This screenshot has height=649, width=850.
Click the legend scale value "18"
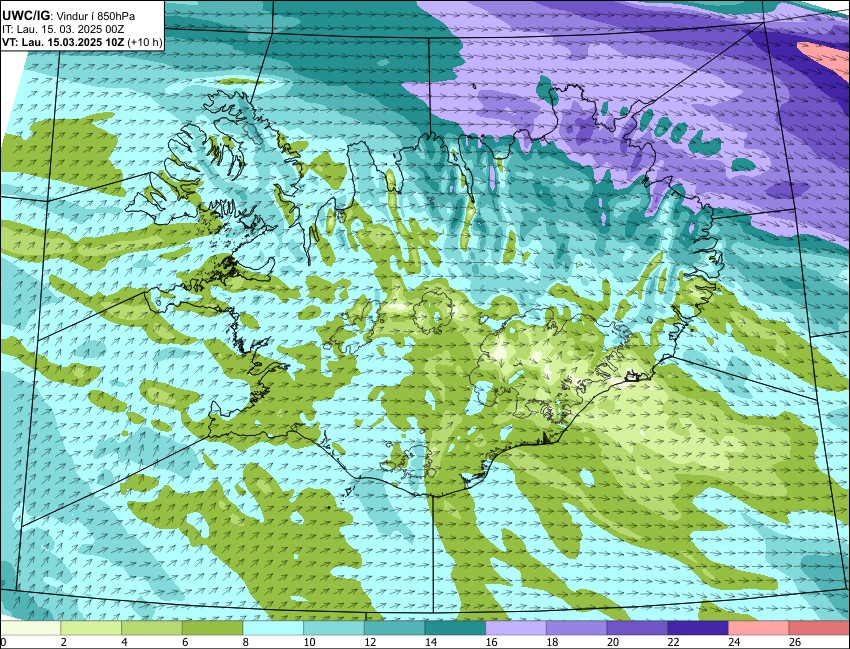[552, 642]
